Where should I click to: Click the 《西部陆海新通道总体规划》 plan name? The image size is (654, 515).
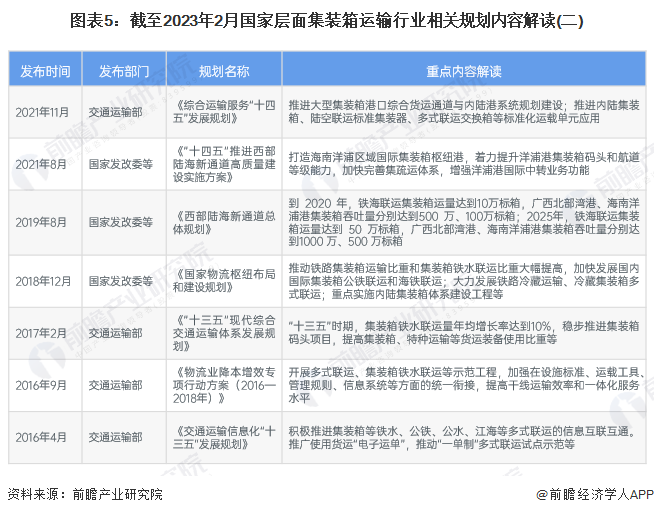coord(224,222)
